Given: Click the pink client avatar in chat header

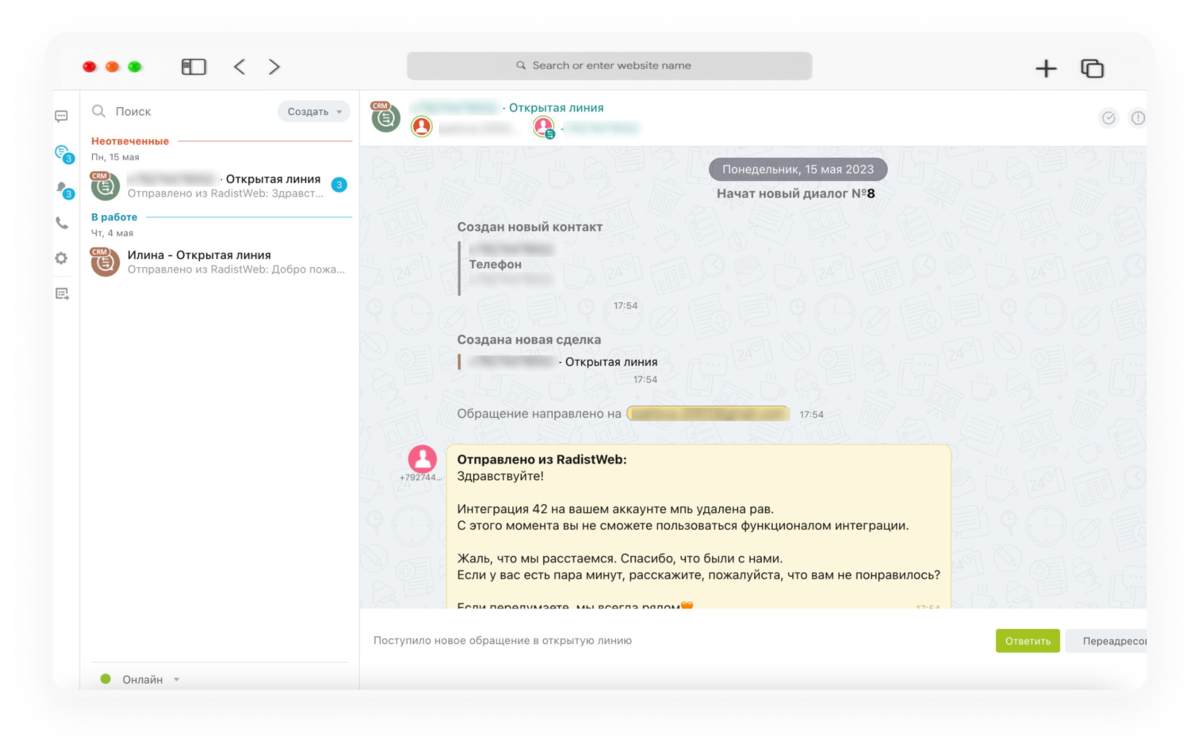Looking at the screenshot, I should tap(544, 127).
